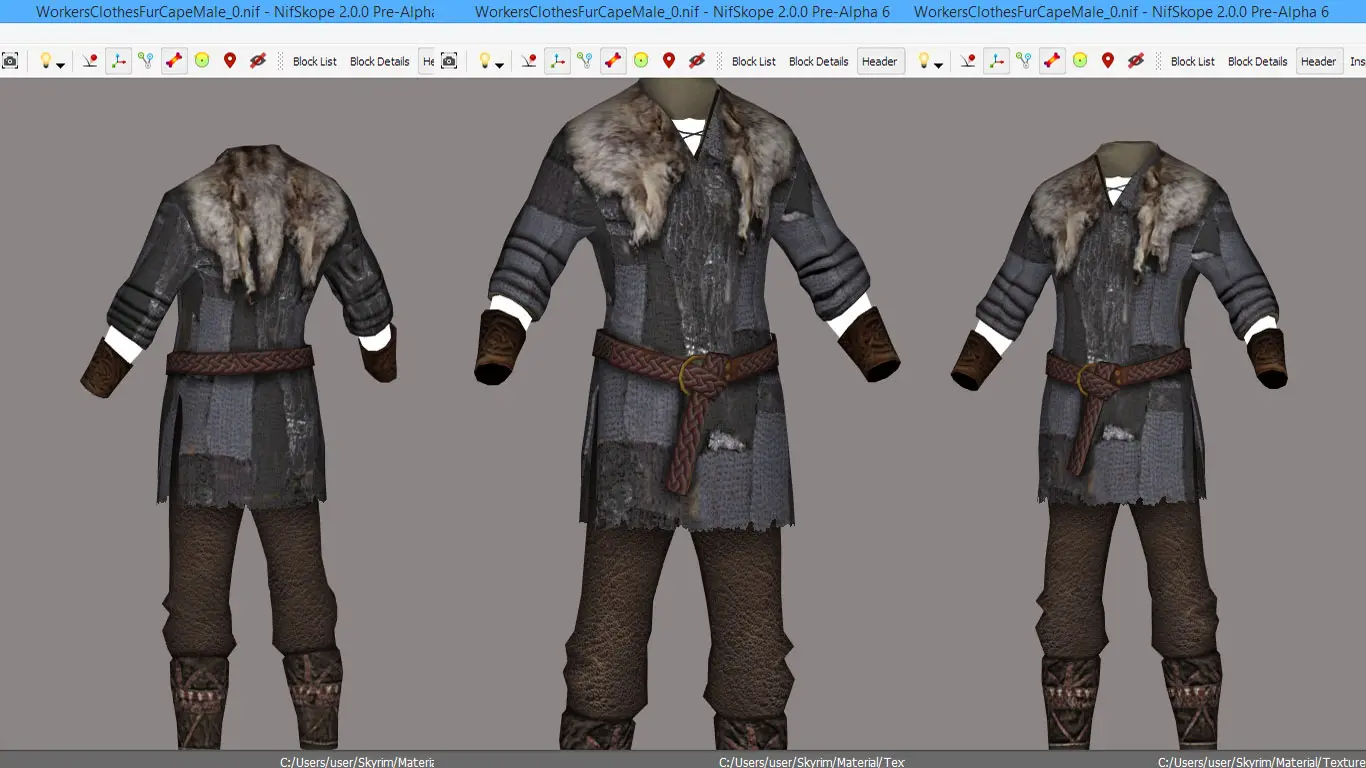Open Block Details in the right window
1366x768 pixels.
[x=1257, y=61]
